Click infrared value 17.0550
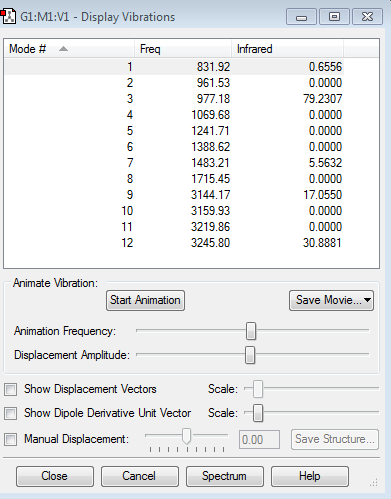The width and height of the screenshot is (391, 499). point(322,195)
